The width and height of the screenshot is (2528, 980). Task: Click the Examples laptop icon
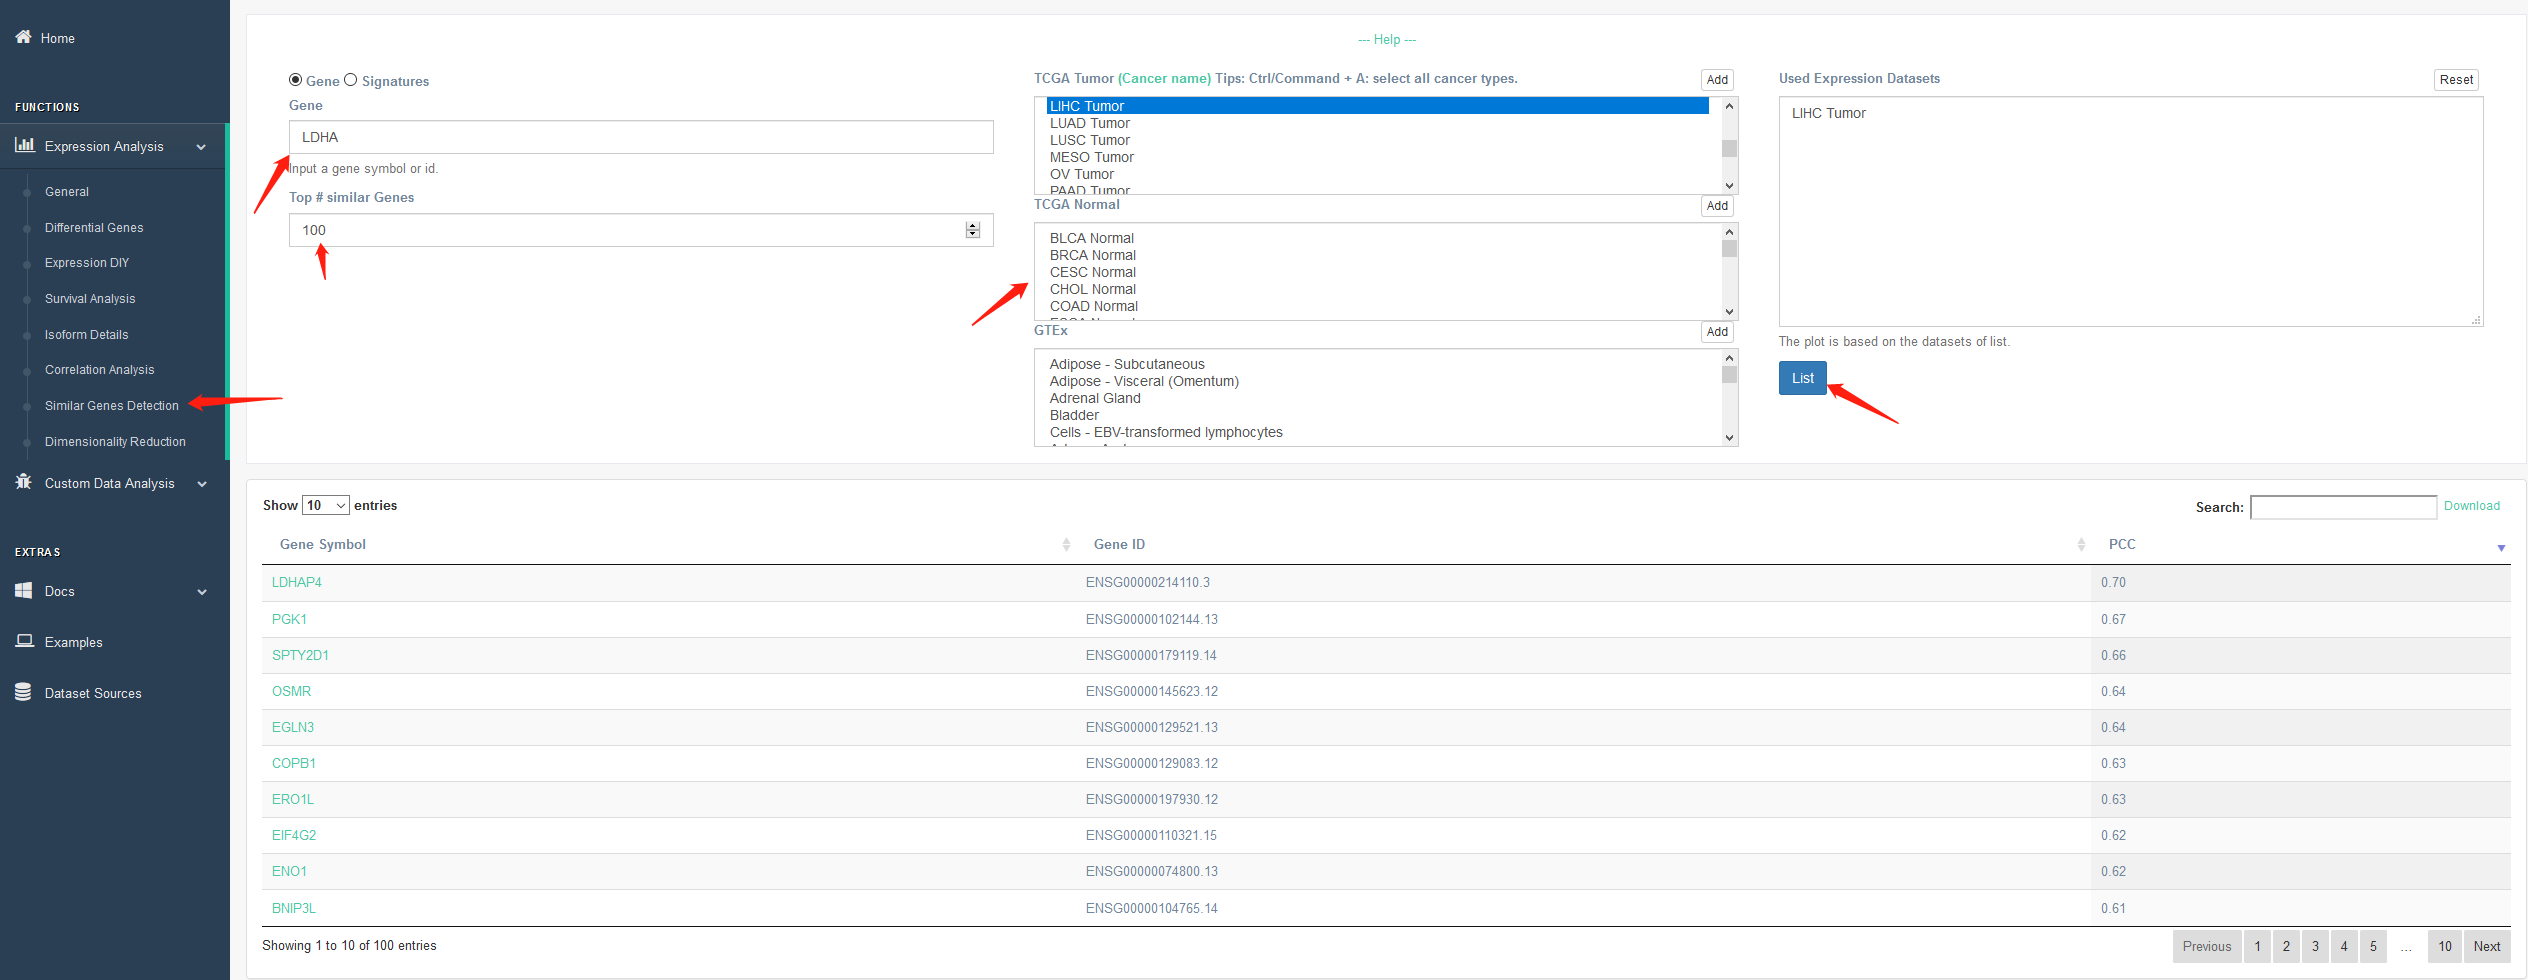click(25, 641)
